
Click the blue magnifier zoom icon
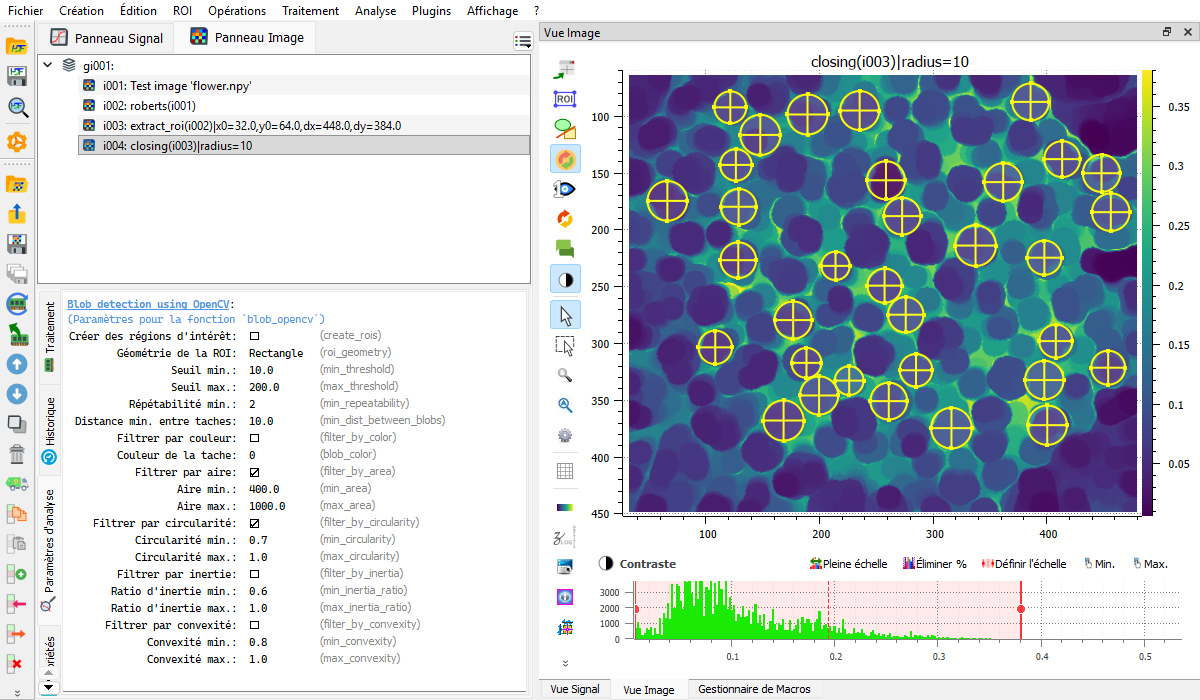click(x=565, y=405)
